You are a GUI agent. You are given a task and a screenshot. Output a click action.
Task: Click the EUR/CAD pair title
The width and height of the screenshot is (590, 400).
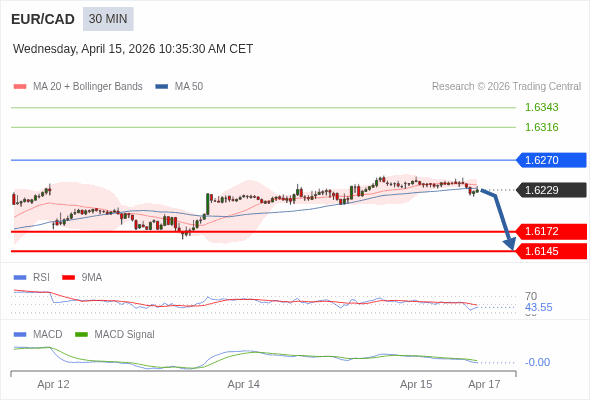[43, 19]
